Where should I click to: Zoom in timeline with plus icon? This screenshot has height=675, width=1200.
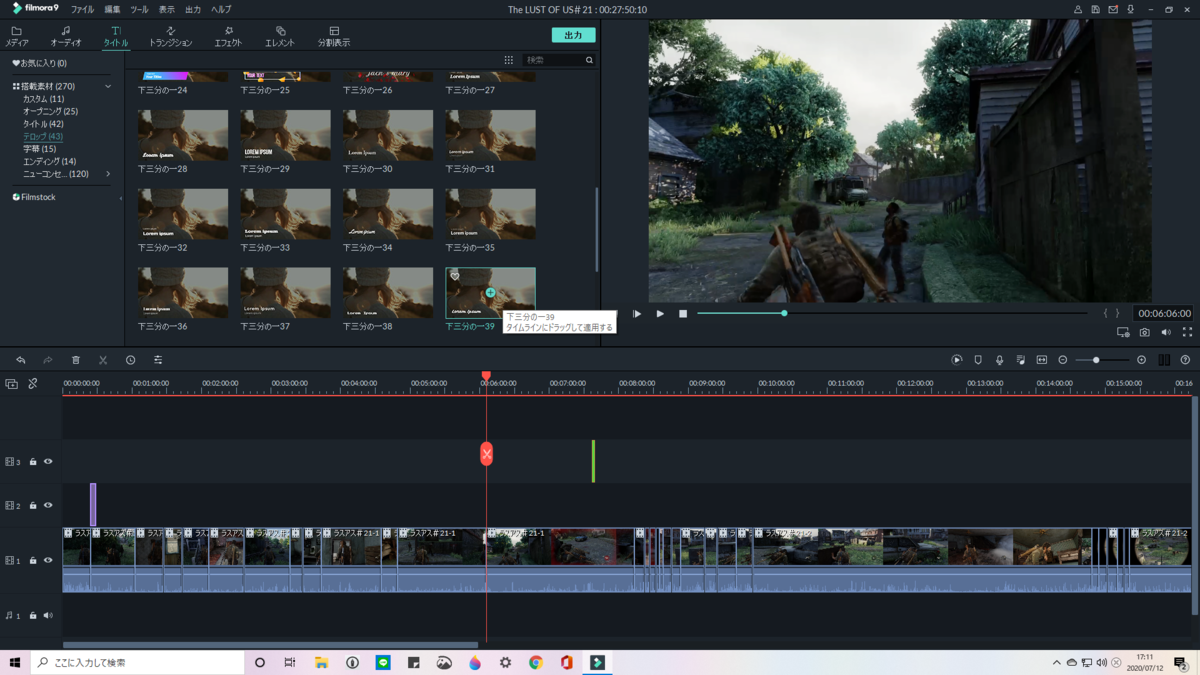tap(1141, 360)
